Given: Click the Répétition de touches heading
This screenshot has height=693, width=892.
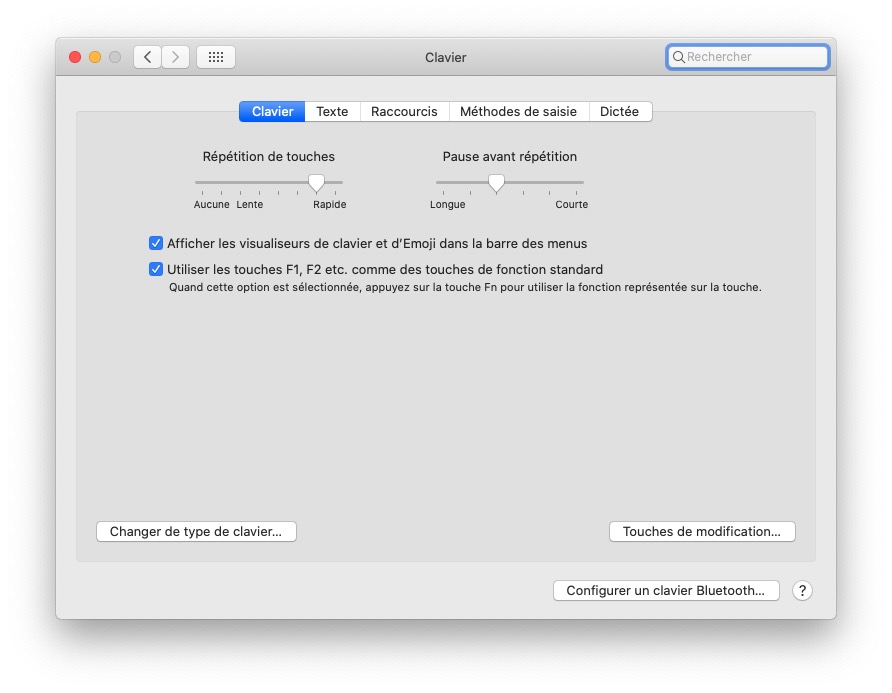Looking at the screenshot, I should (269, 156).
